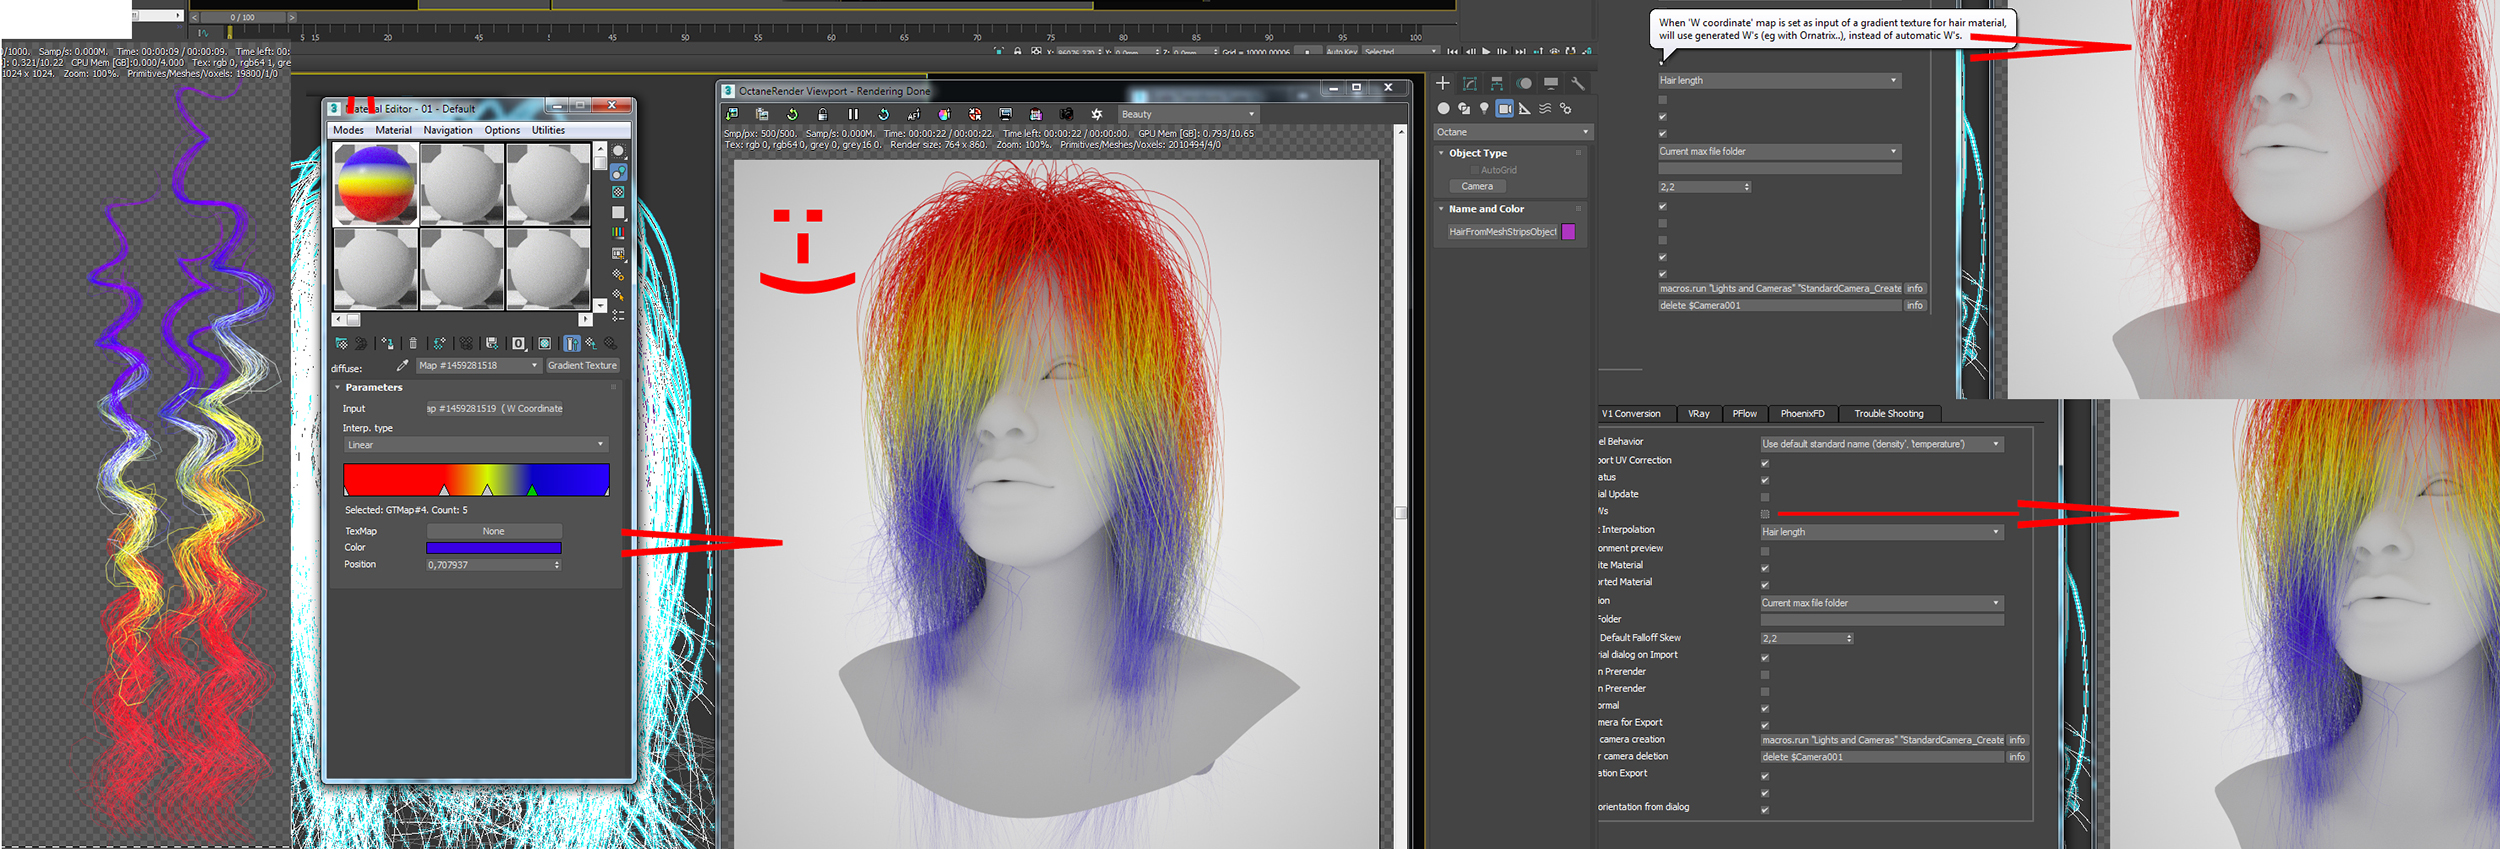Open the Utilities wrench panel icon
This screenshot has height=849, width=2500.
1577,83
